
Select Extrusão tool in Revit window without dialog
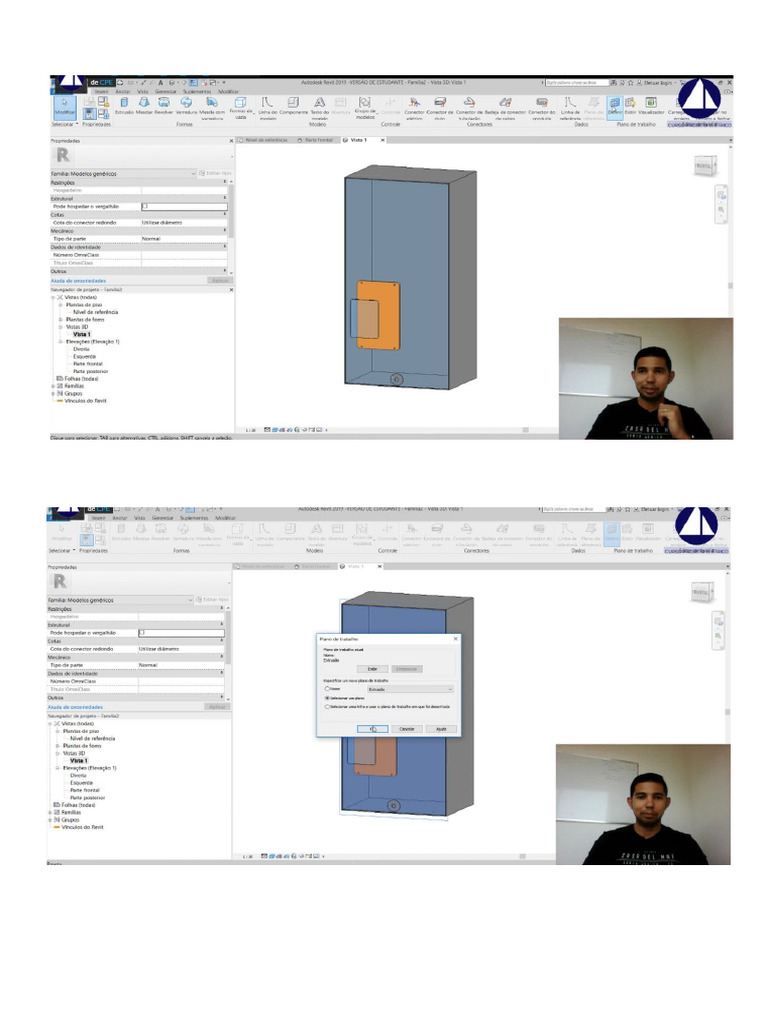coord(124,106)
